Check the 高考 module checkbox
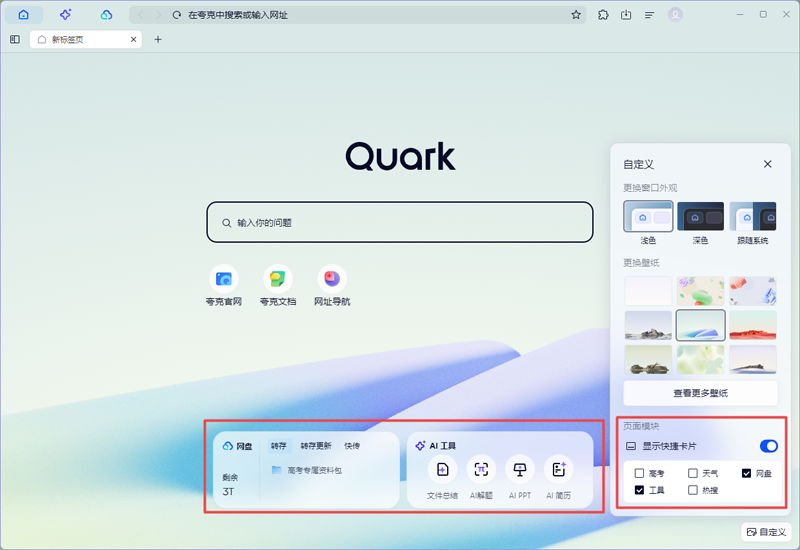 pos(639,473)
